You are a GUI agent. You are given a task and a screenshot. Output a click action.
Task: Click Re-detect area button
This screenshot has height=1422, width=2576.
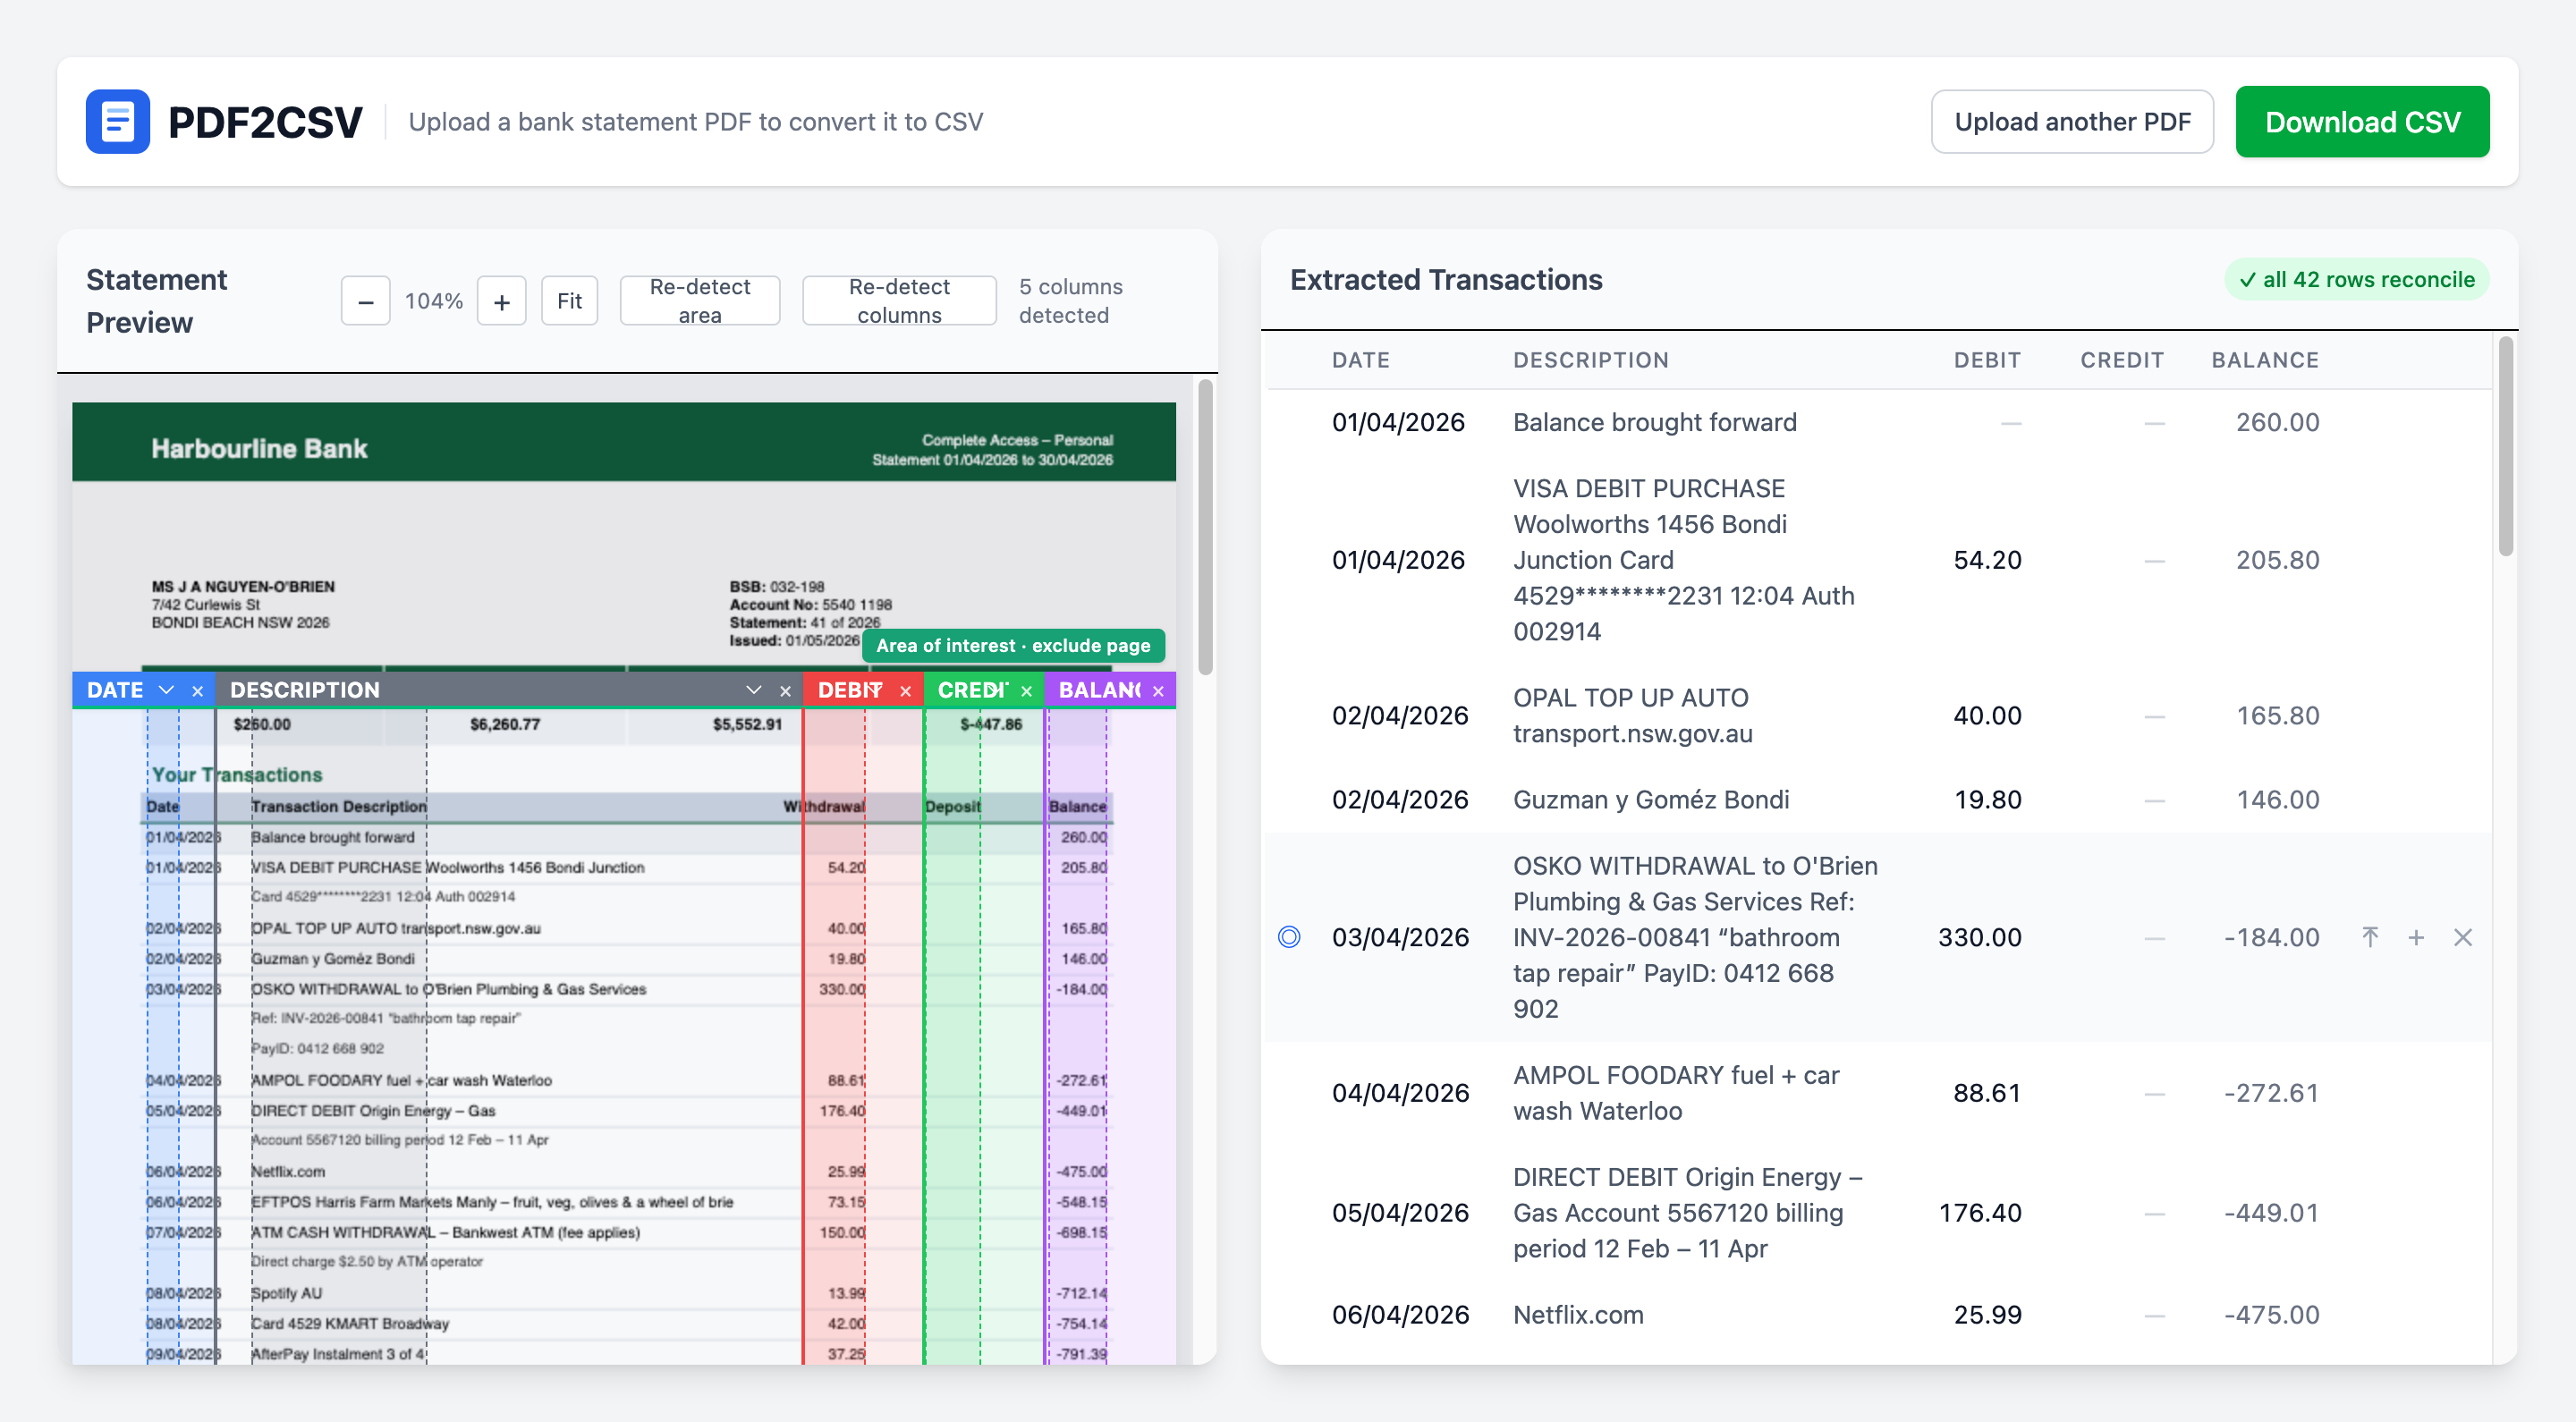click(x=699, y=301)
